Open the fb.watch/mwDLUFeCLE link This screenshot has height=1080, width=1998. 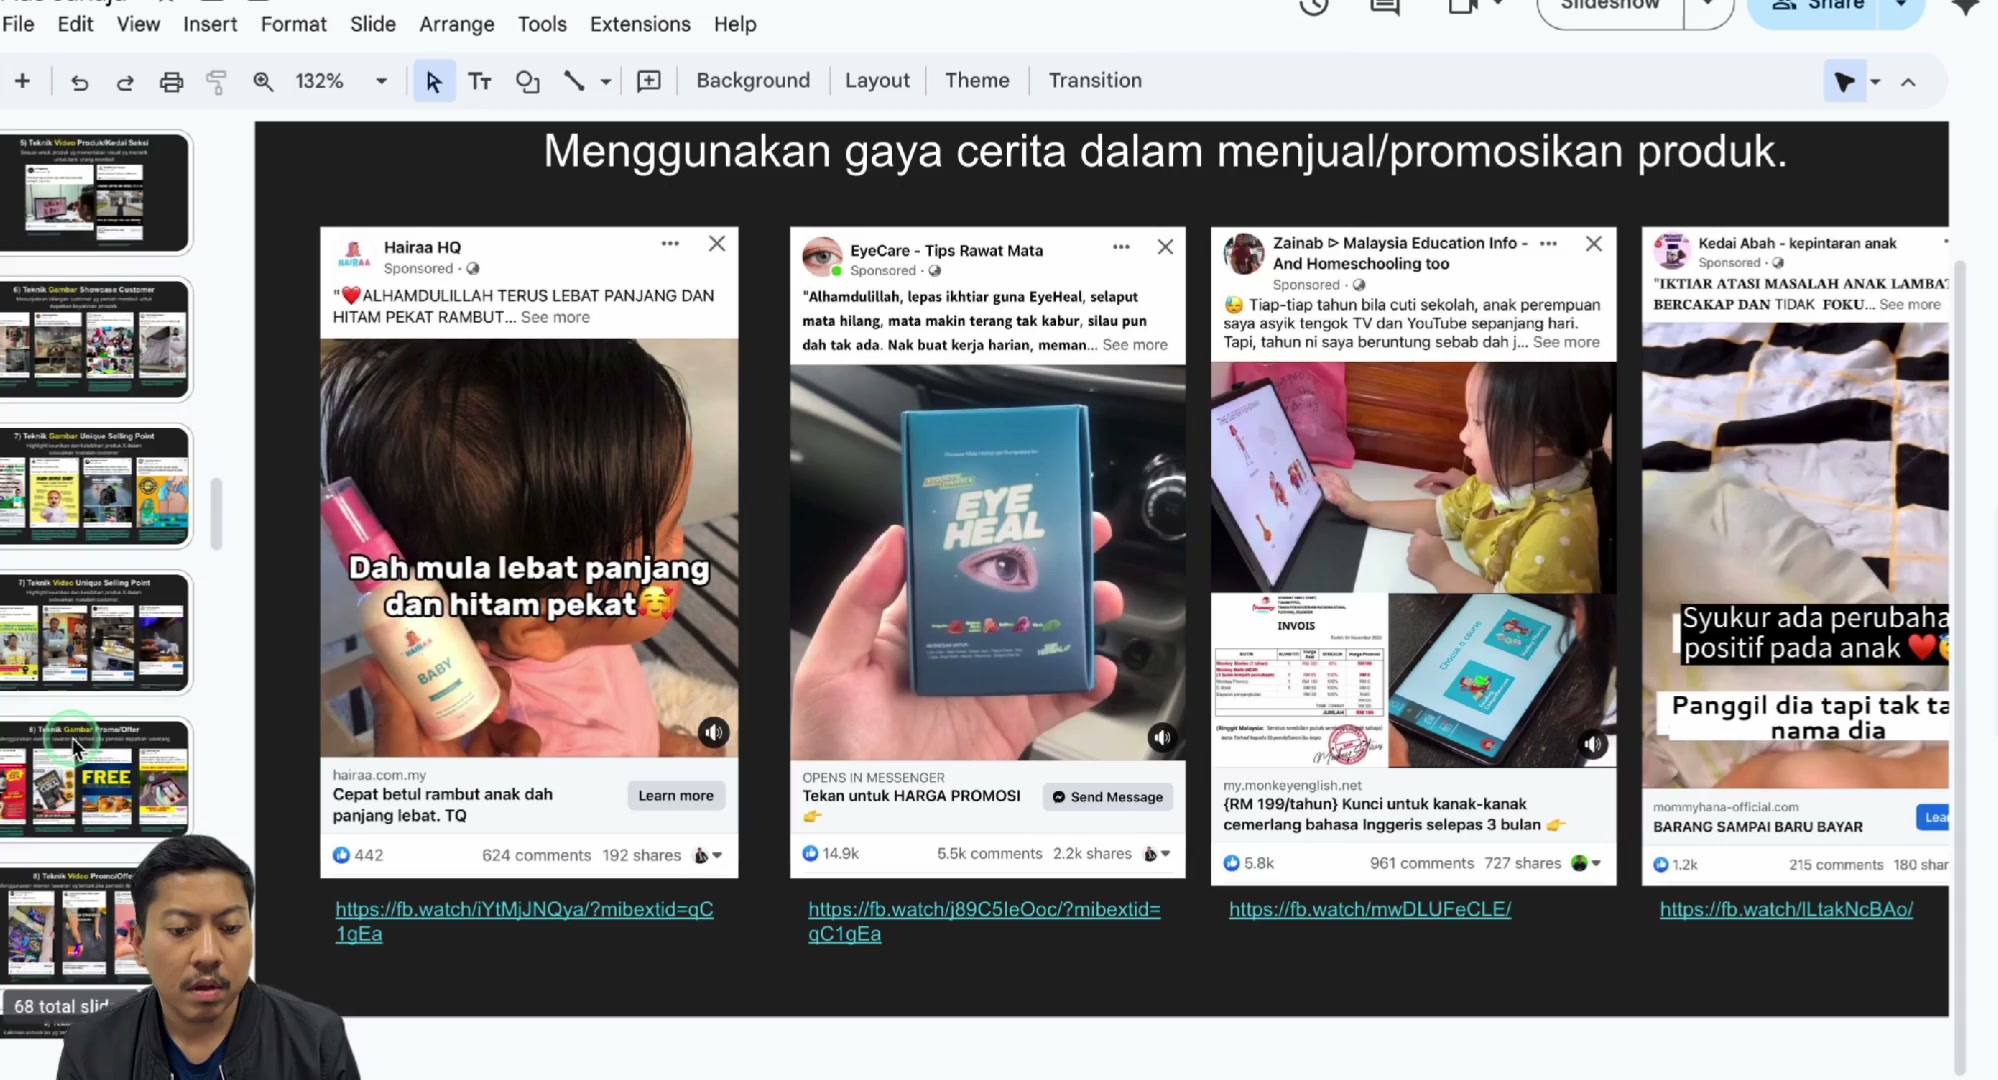coord(1370,909)
